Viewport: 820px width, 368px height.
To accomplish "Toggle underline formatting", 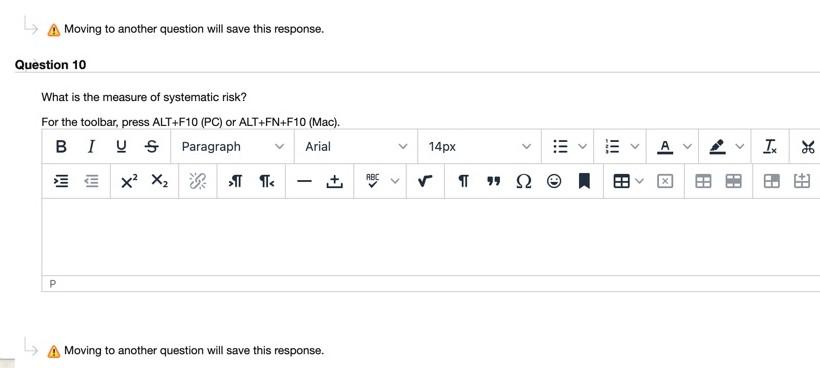I will [121, 147].
